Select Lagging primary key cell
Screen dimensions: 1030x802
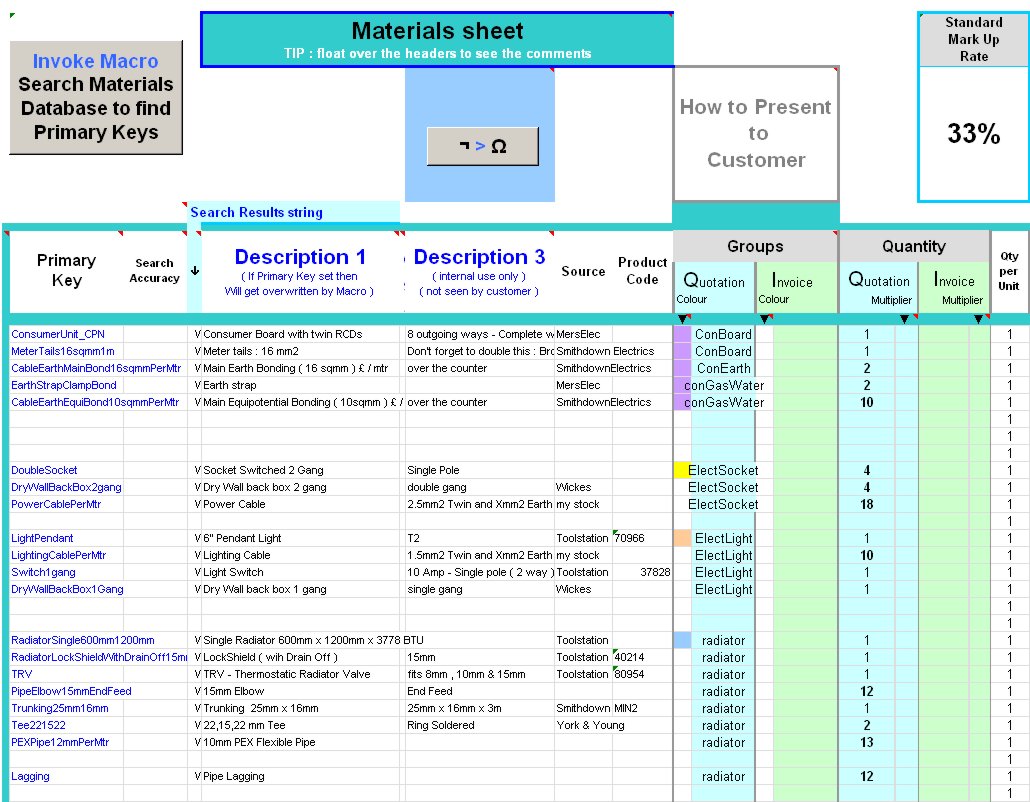tap(66, 776)
